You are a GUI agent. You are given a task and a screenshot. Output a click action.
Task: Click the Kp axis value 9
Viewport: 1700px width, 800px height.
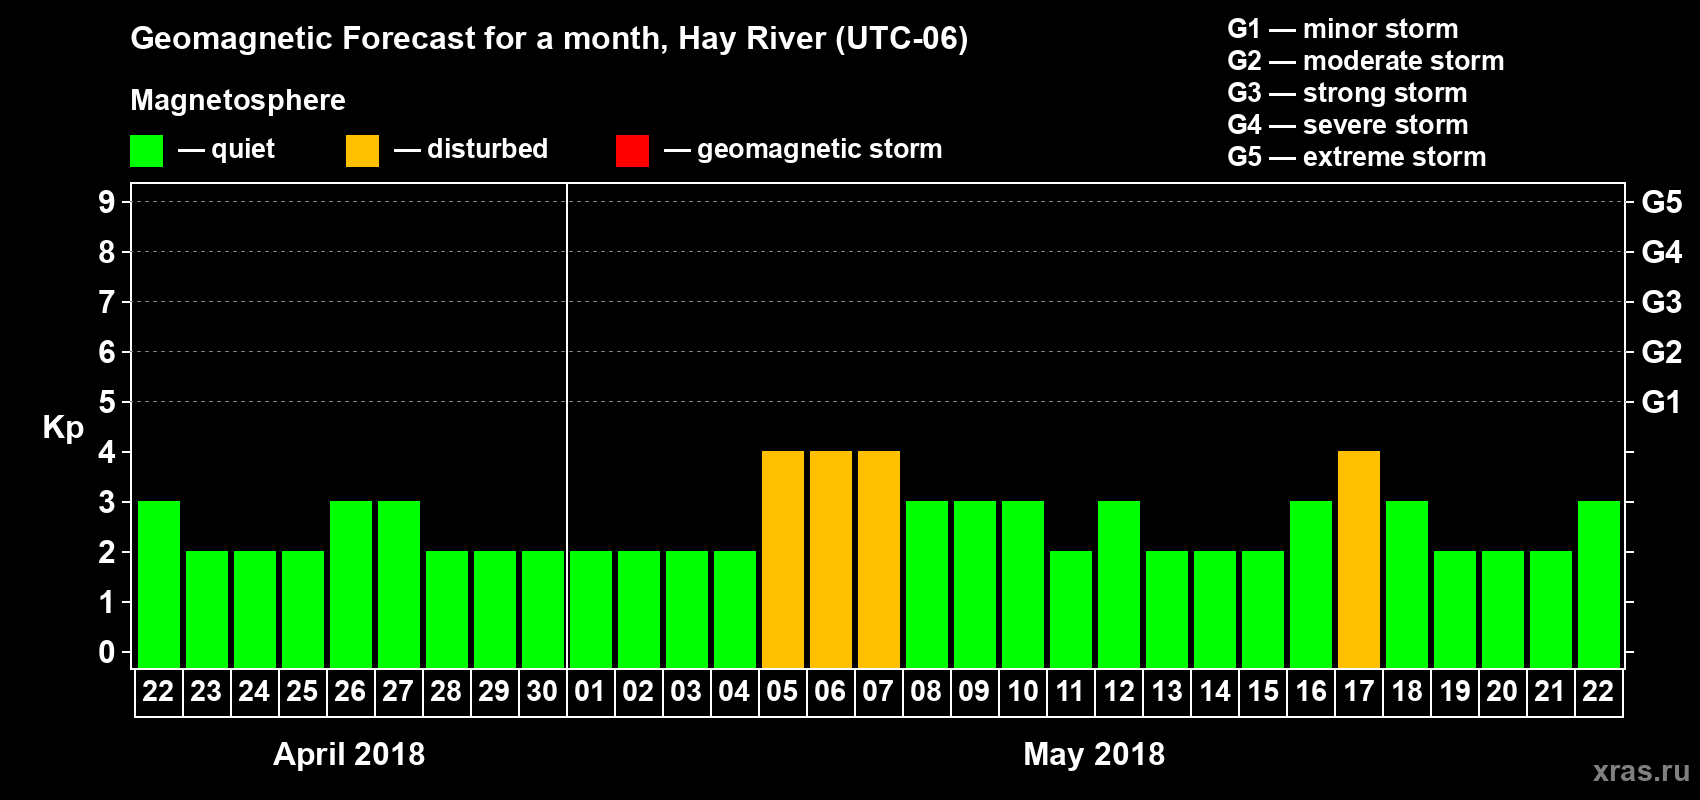[x=107, y=202]
